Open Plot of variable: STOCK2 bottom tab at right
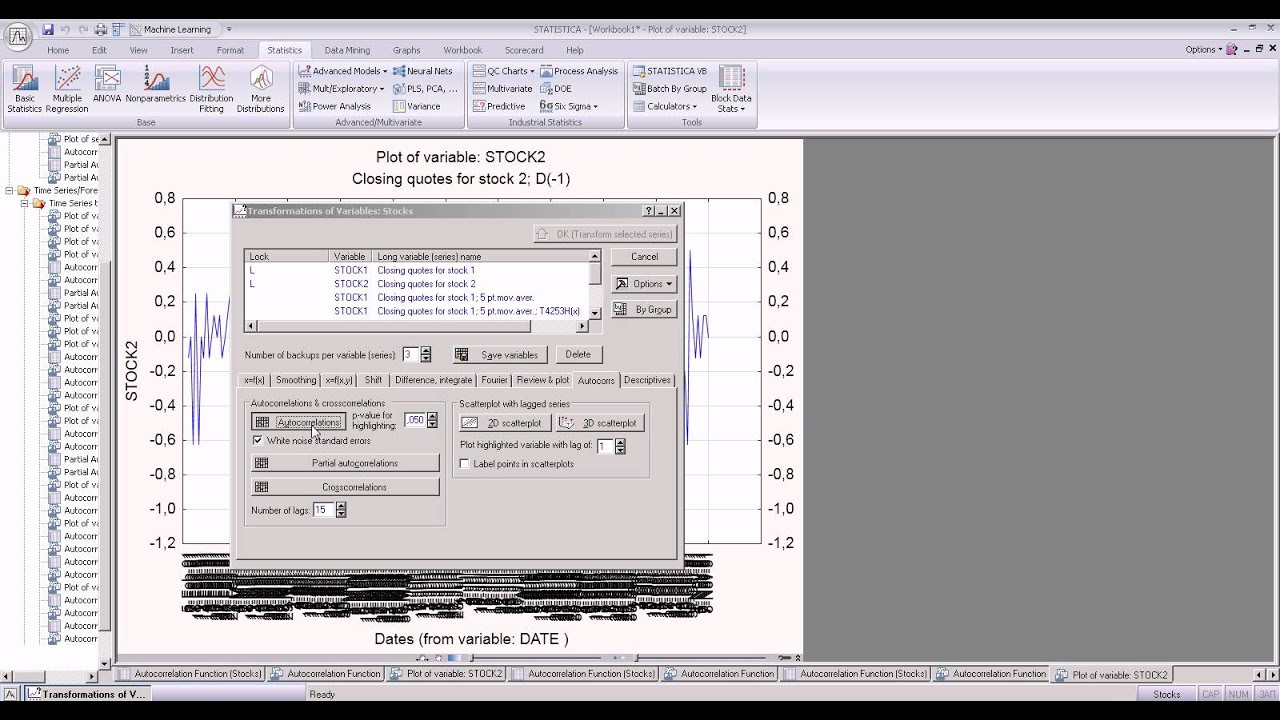1280x720 pixels. pyautogui.click(x=1111, y=674)
